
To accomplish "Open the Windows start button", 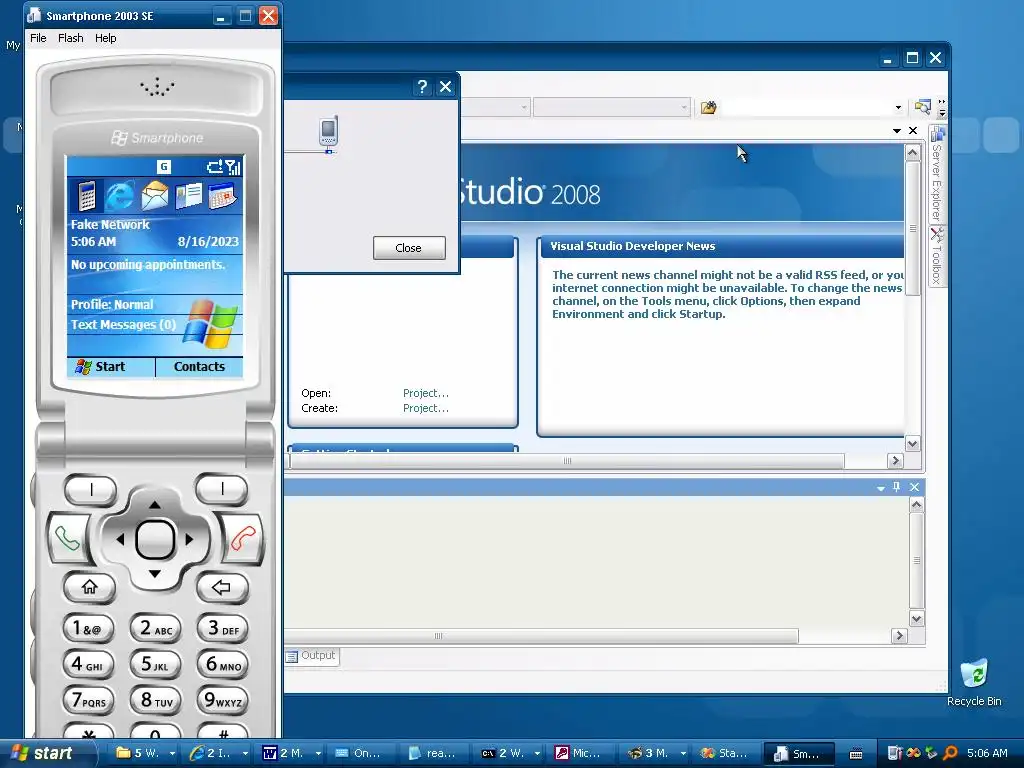I will (43, 753).
